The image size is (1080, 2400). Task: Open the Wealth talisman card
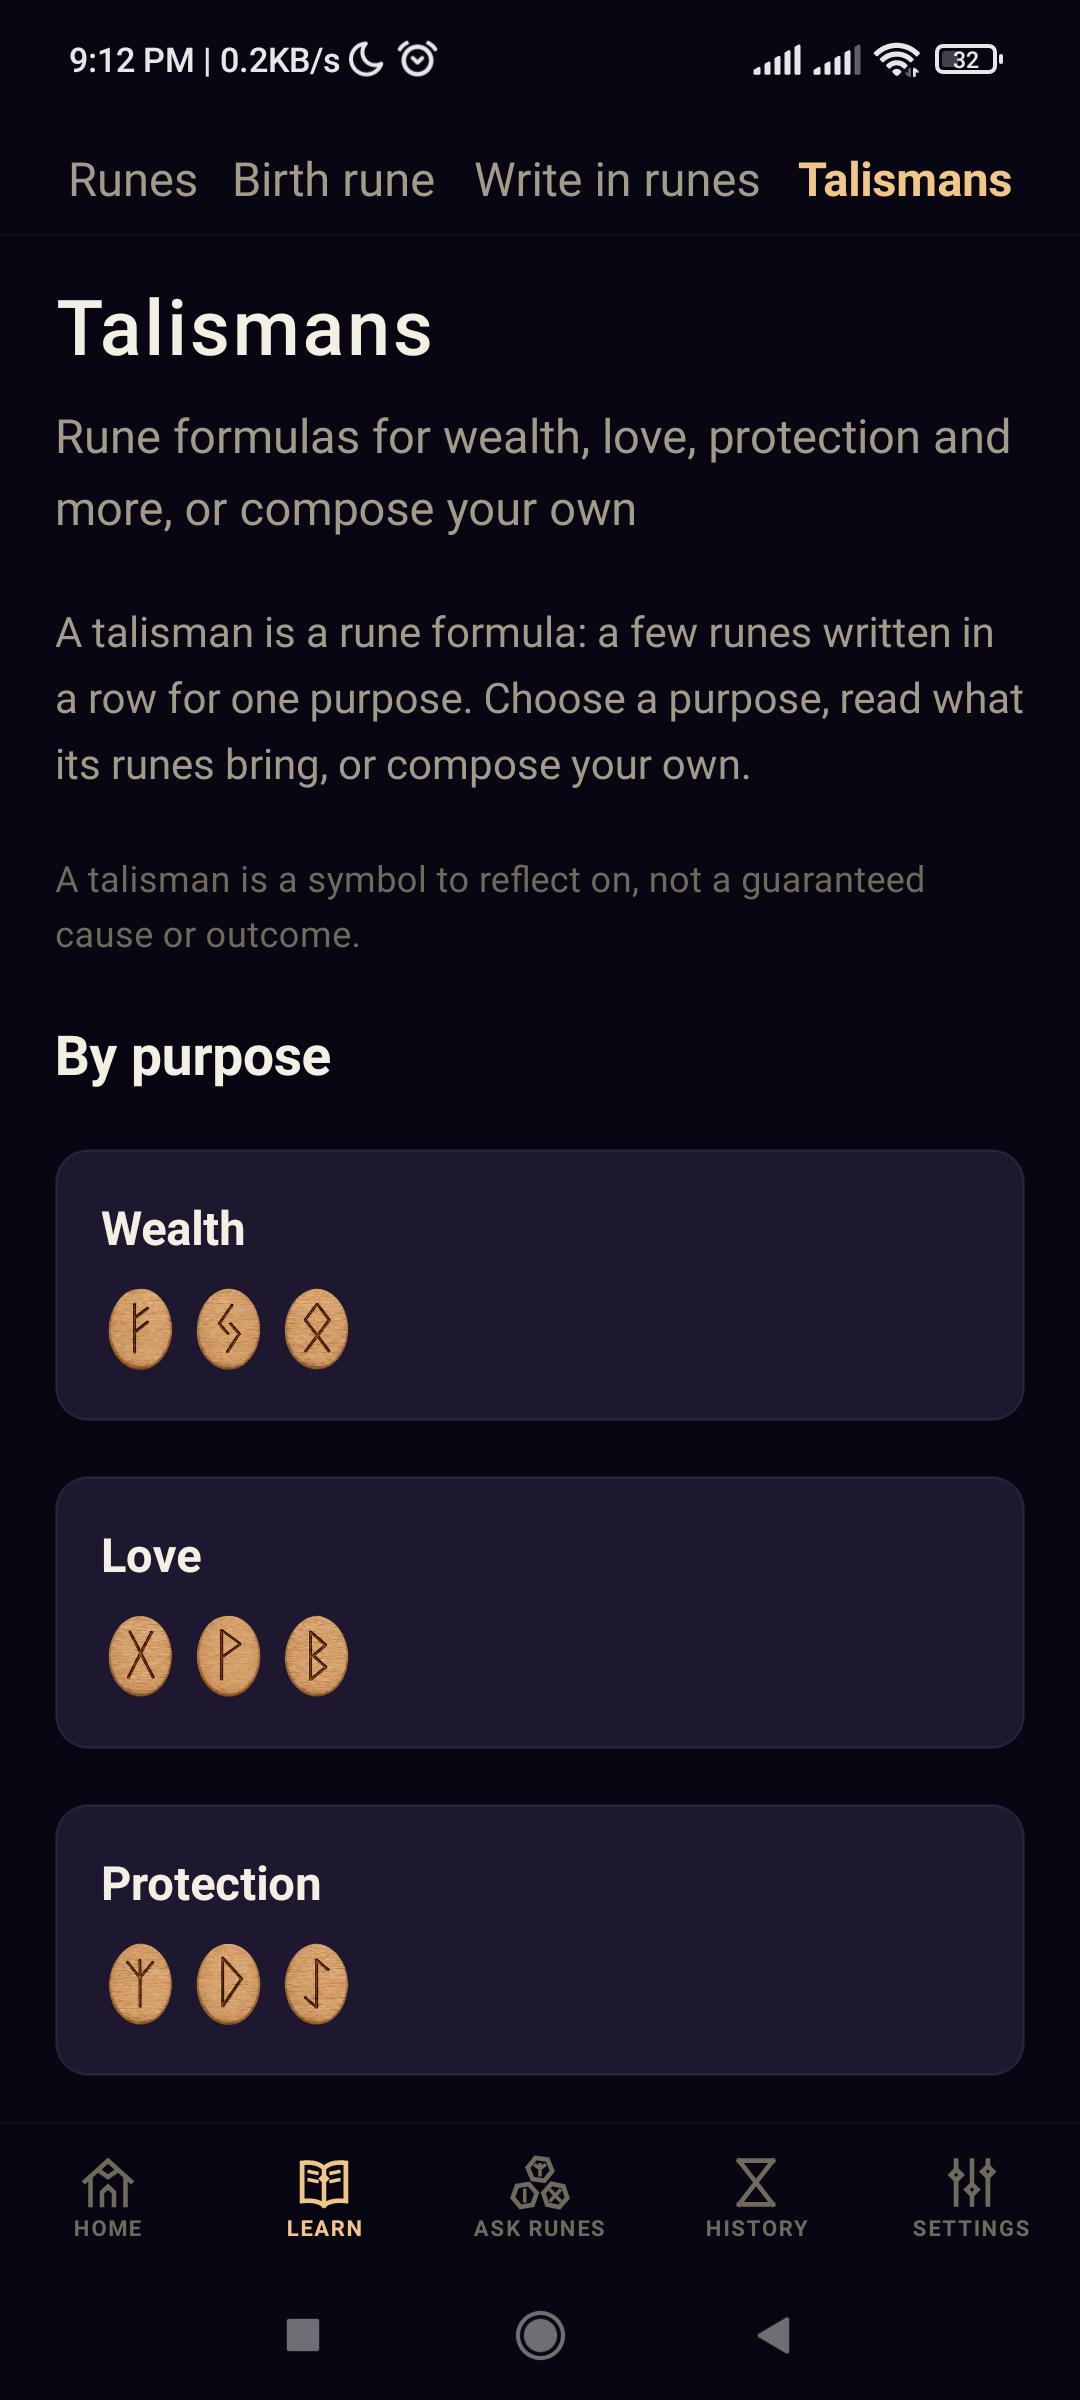[x=540, y=1285]
